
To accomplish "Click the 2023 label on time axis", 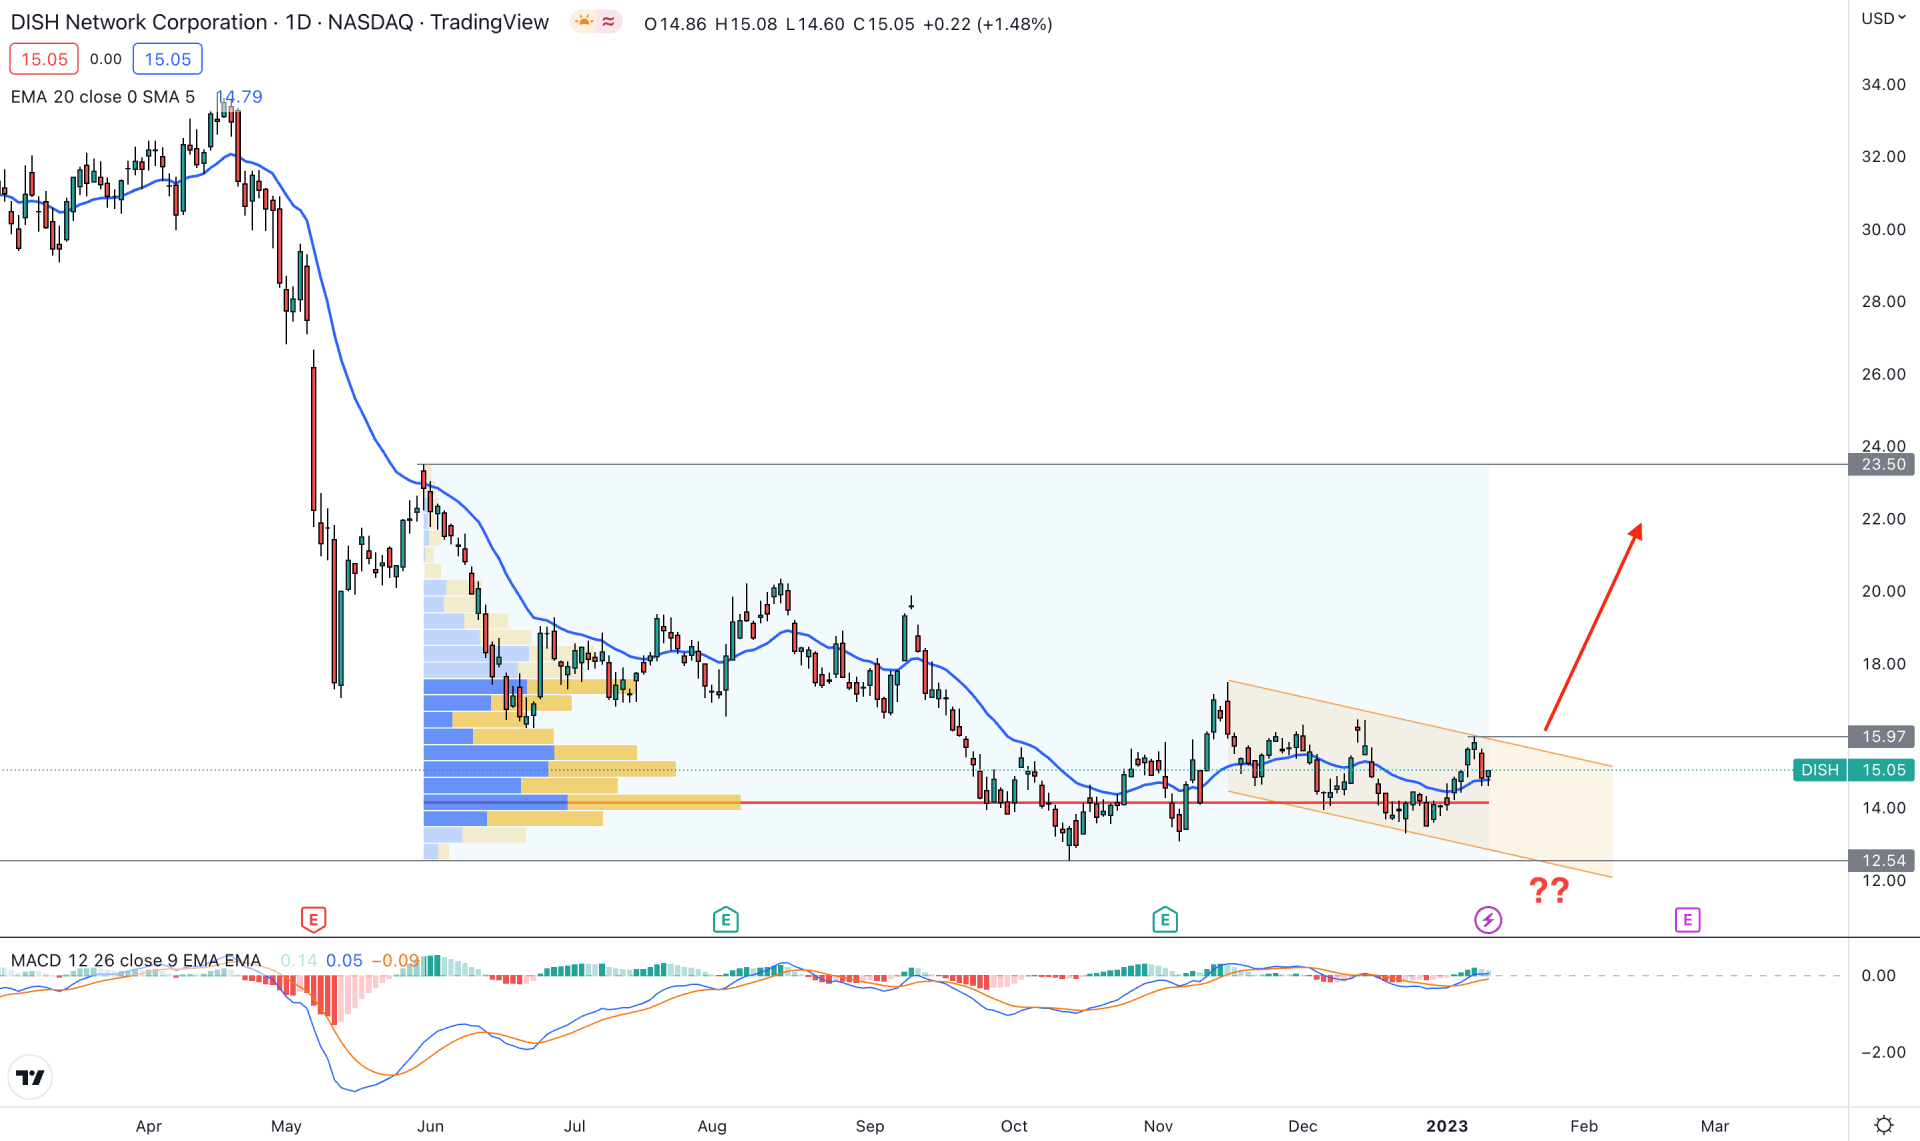I will click(1447, 1126).
